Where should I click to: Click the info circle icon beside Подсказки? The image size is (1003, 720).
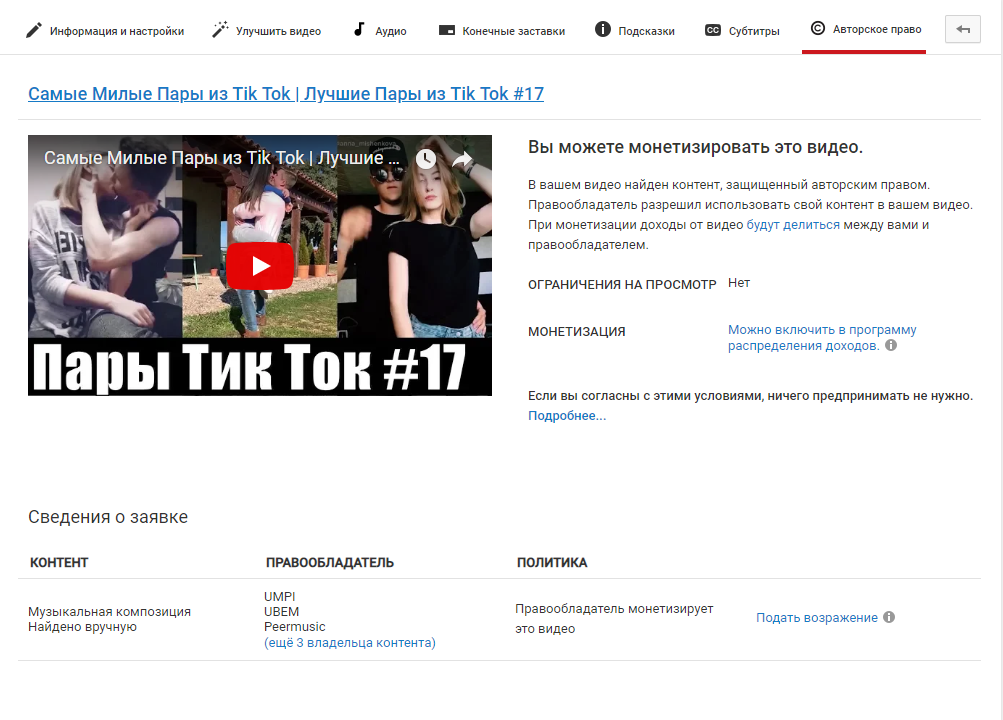pyautogui.click(x=603, y=29)
